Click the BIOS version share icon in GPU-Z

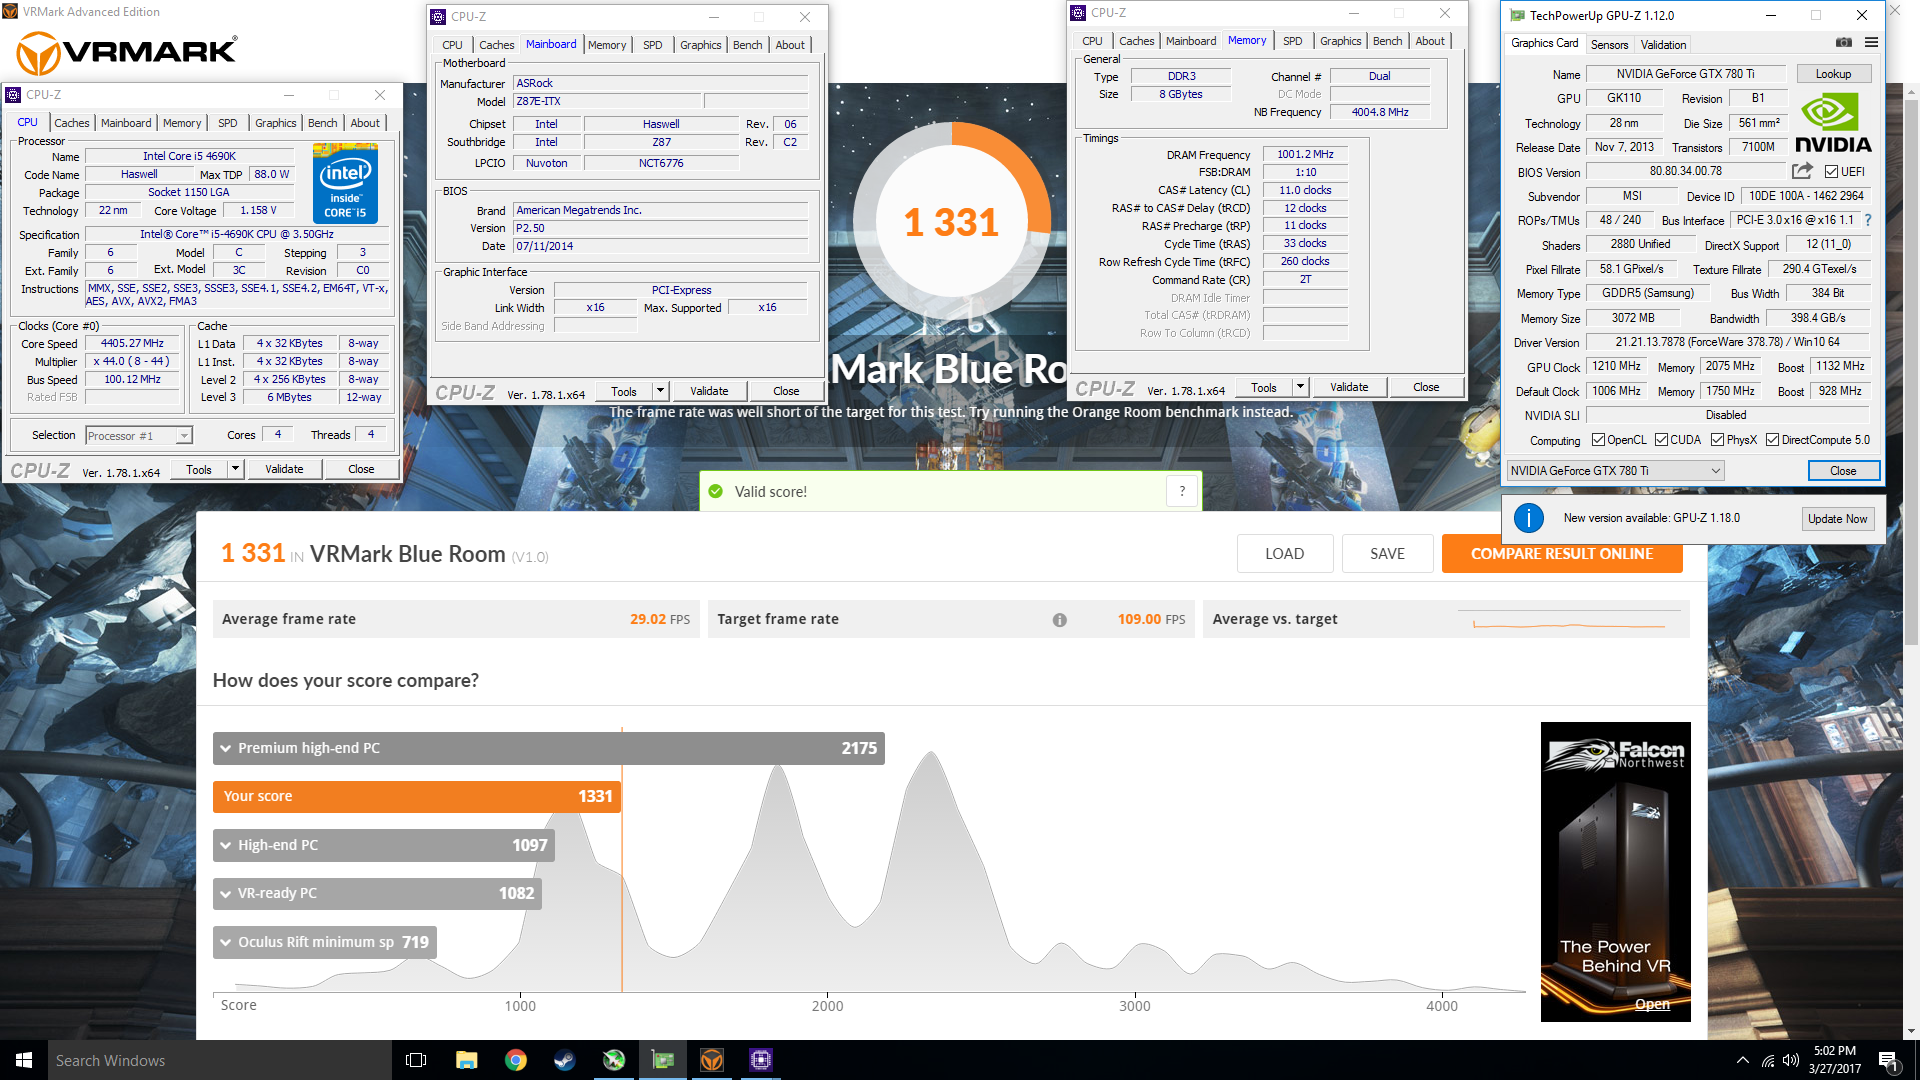tap(1802, 171)
